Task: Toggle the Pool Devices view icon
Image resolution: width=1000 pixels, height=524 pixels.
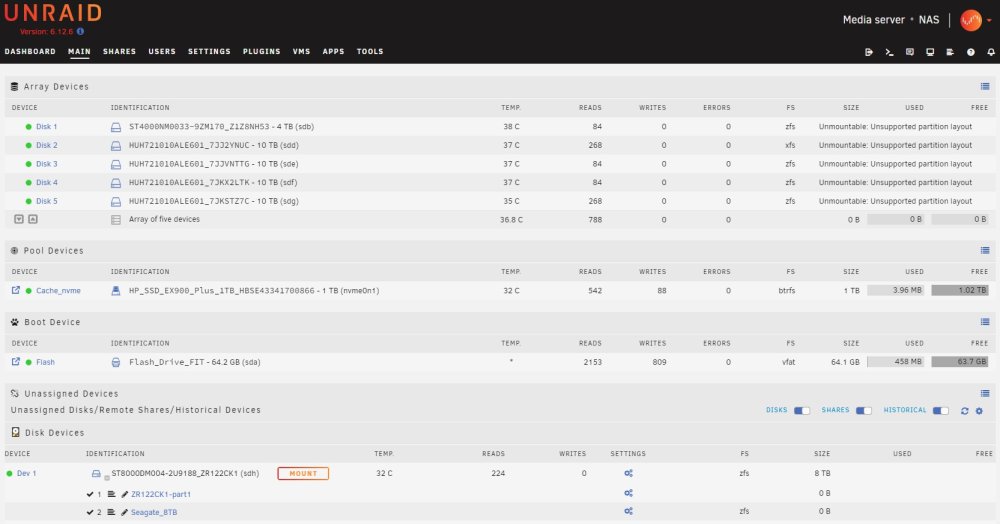Action: [x=985, y=251]
